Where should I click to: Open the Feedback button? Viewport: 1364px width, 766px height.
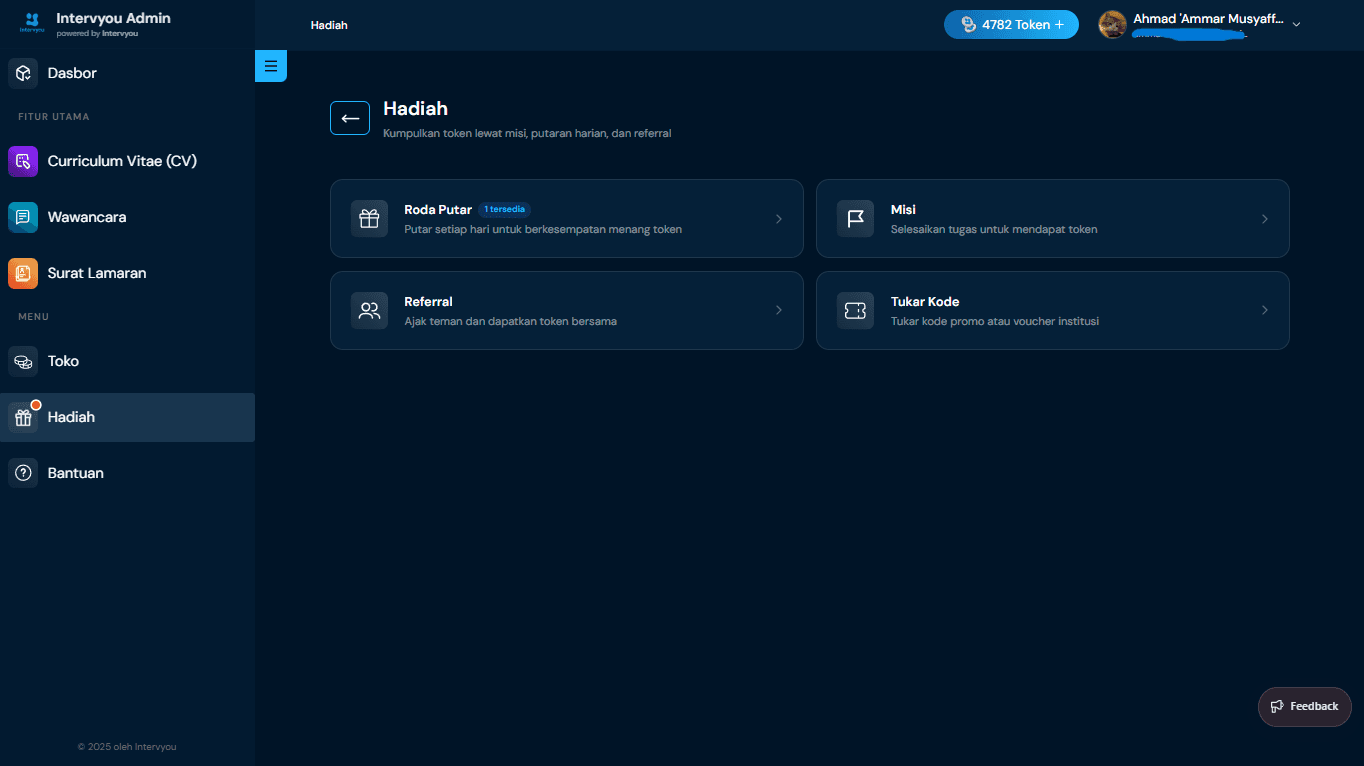point(1304,706)
